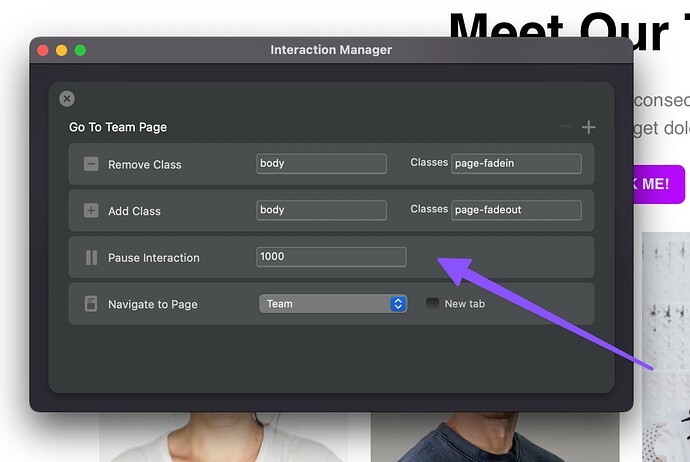
Task: Click the minus icon beside the plus
Action: pyautogui.click(x=565, y=127)
